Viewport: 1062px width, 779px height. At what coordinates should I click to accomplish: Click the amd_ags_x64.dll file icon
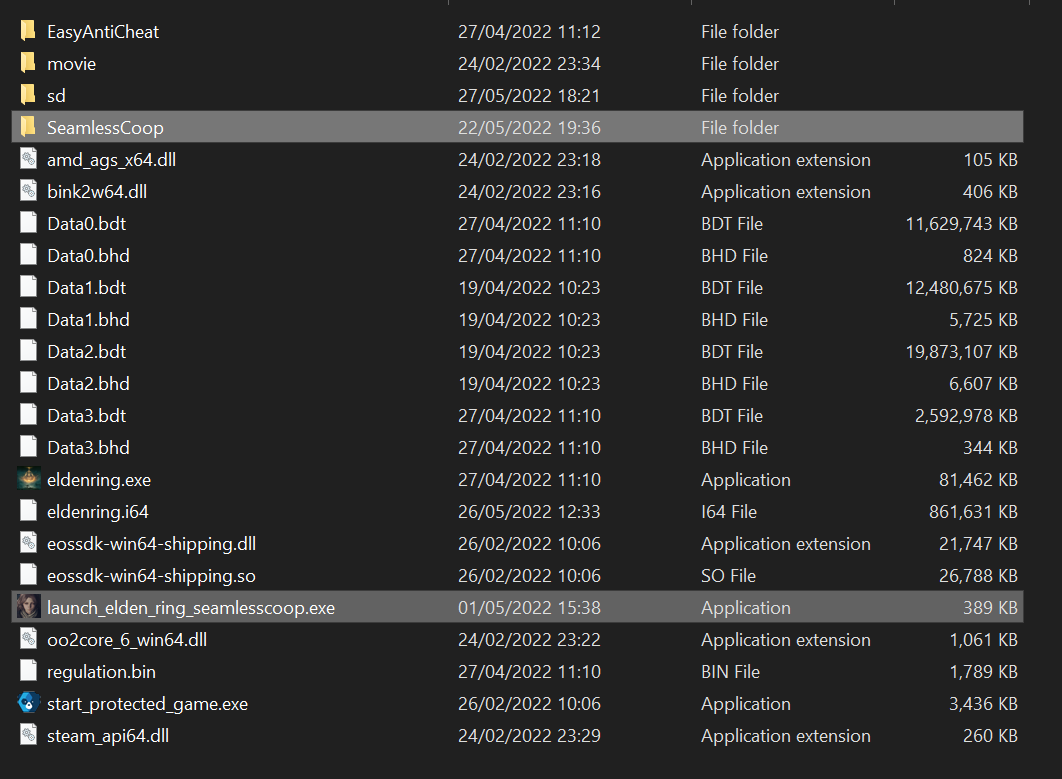point(28,160)
